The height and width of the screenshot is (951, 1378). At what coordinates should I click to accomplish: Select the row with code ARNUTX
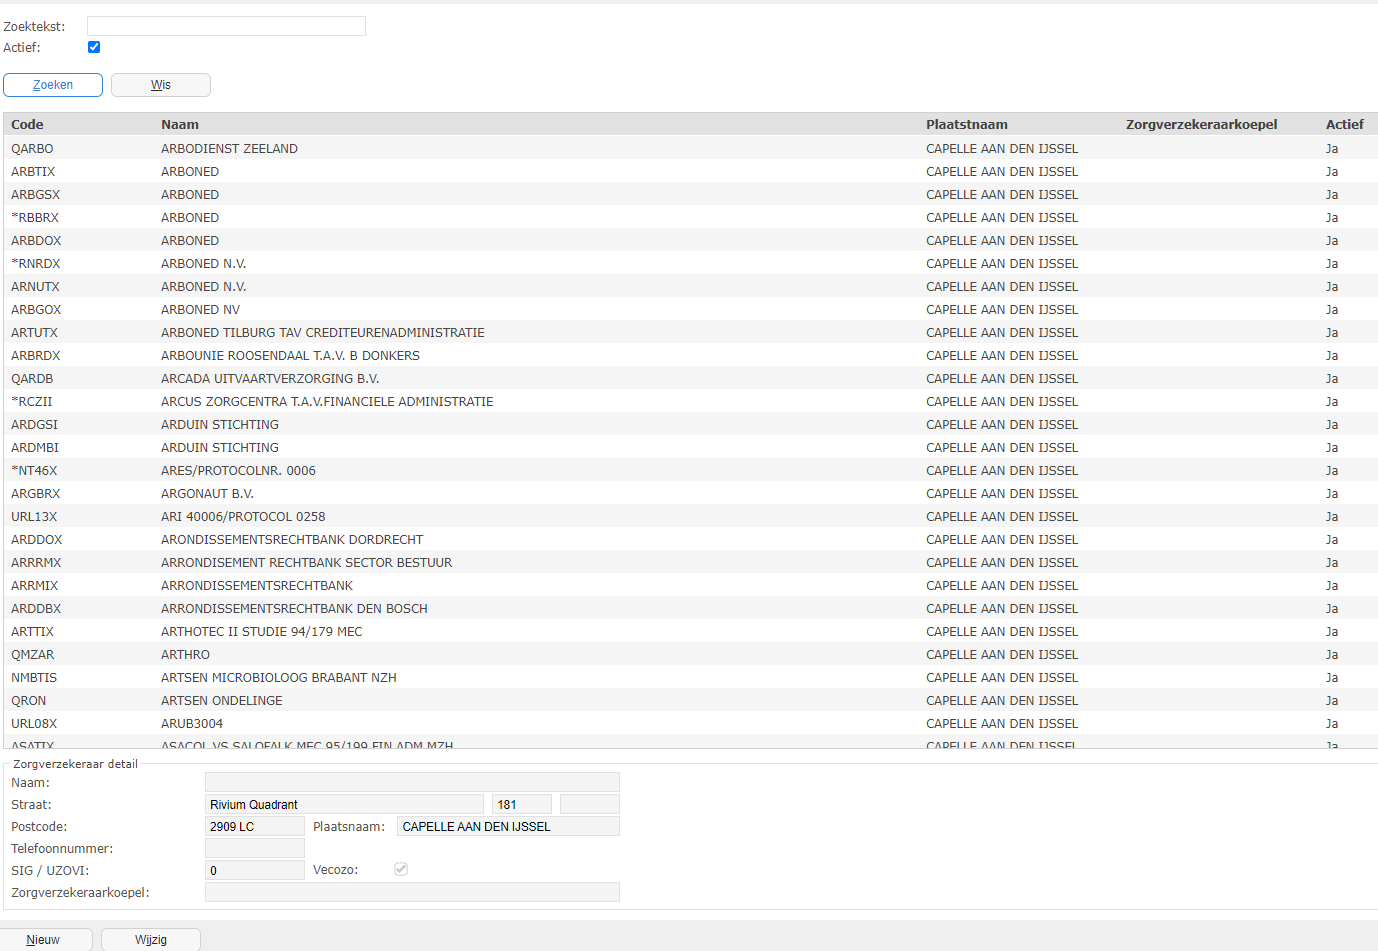coord(690,286)
